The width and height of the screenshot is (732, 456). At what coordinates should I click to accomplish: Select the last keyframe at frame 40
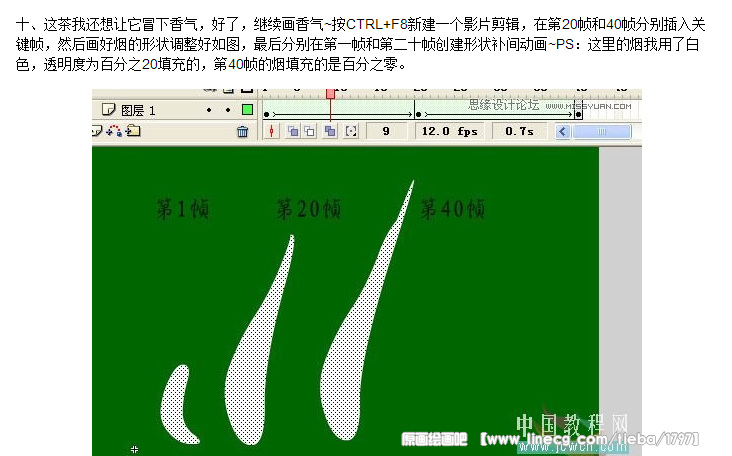tap(578, 114)
